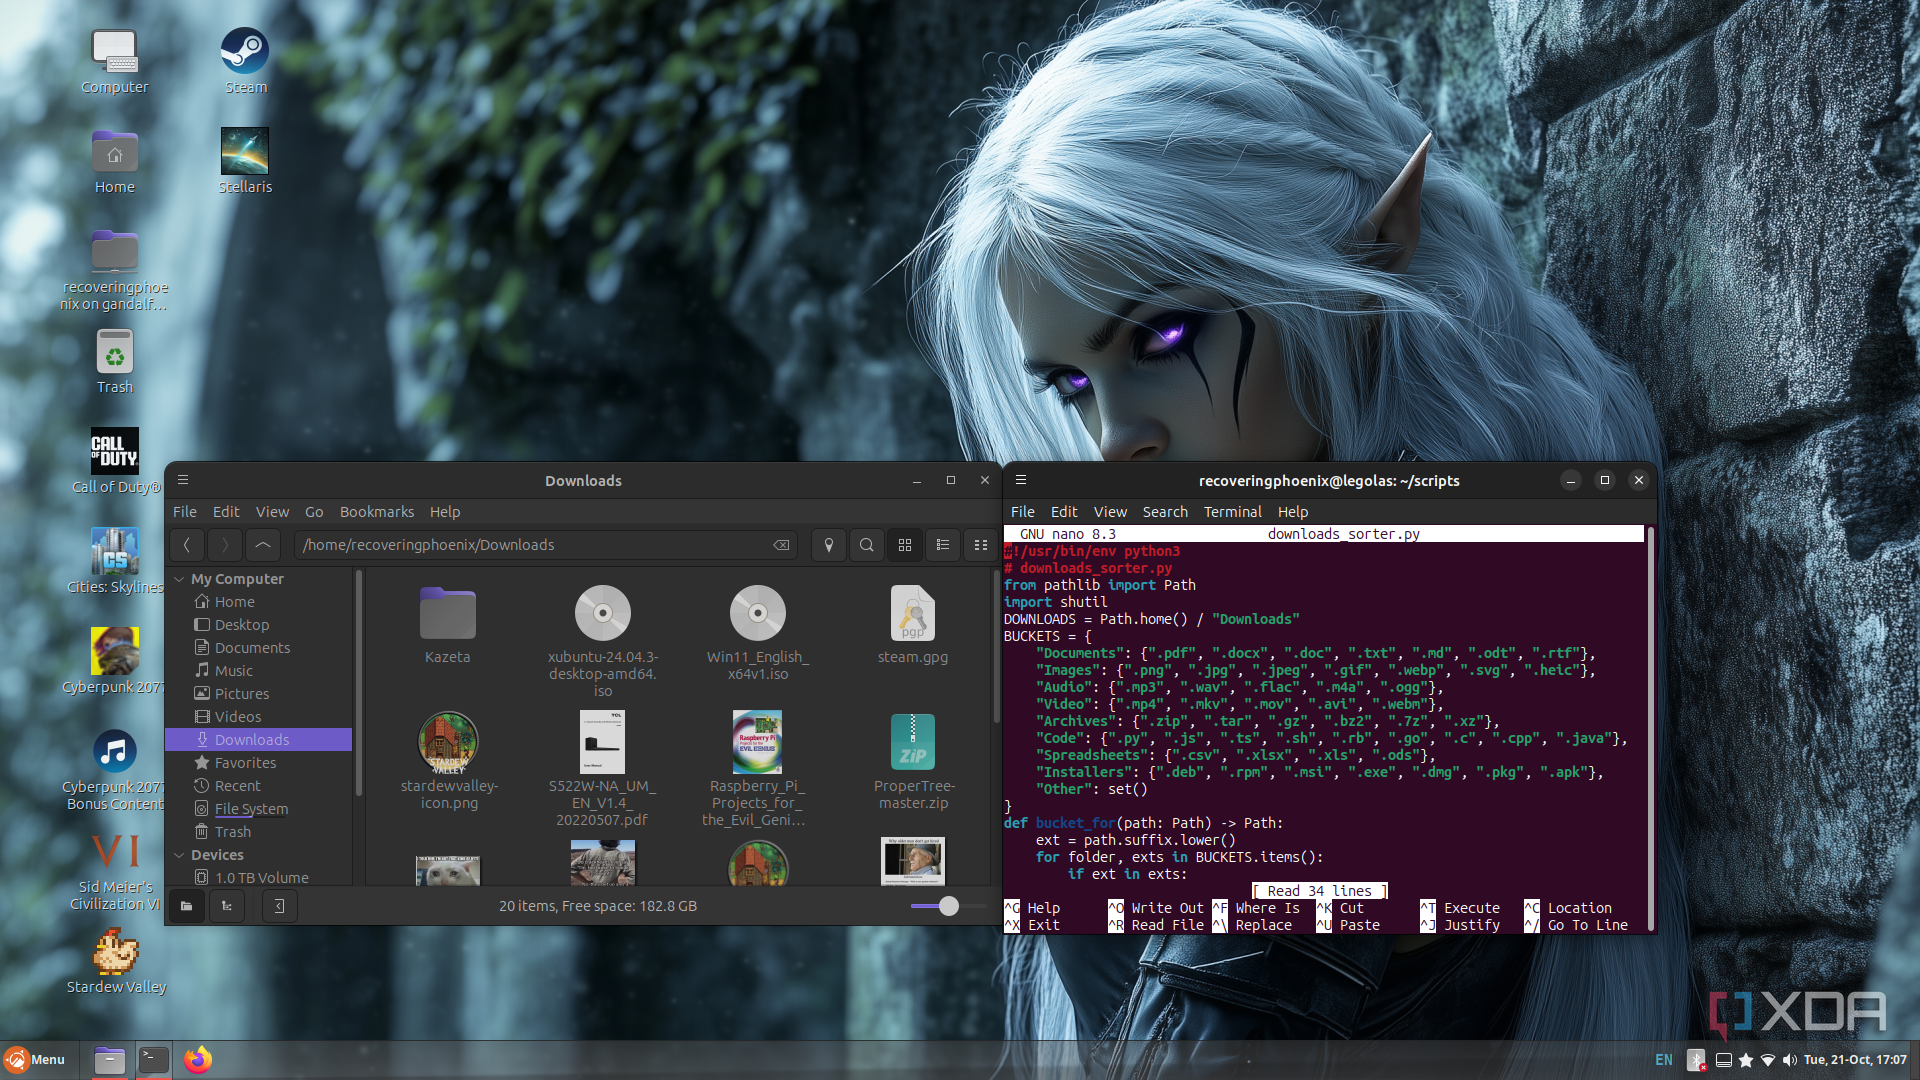Open the Stellaris desktop icon
This screenshot has width=1920, height=1080.
245,161
